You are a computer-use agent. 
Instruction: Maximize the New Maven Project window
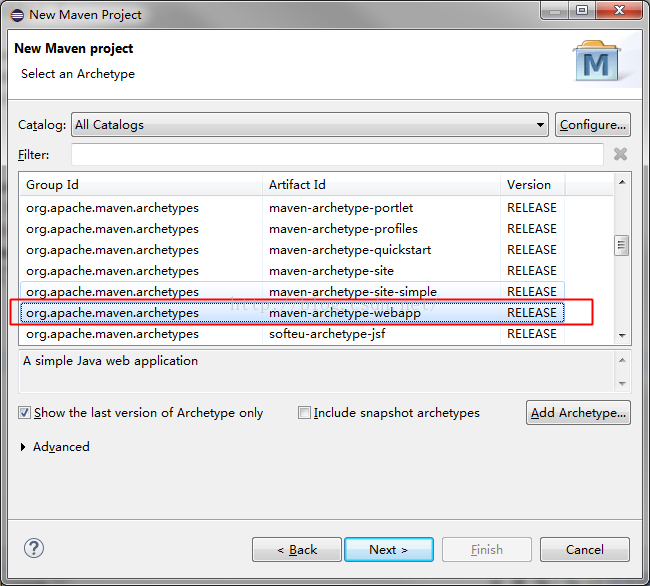pyautogui.click(x=582, y=10)
